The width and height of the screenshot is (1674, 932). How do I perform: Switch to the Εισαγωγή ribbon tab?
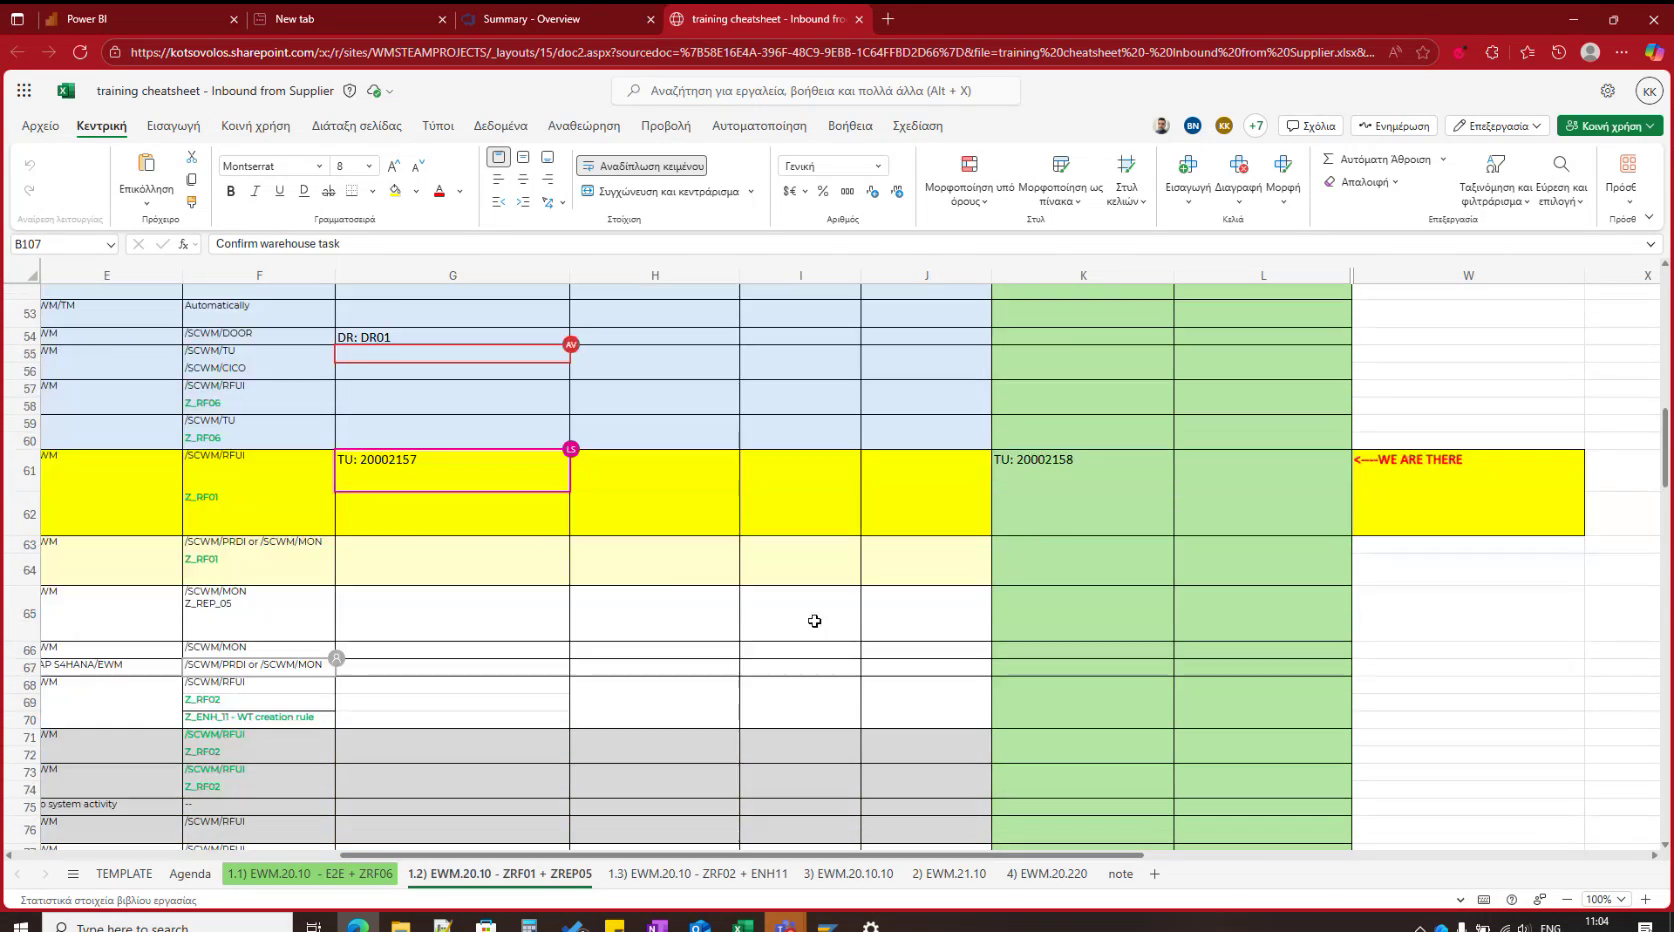172,126
